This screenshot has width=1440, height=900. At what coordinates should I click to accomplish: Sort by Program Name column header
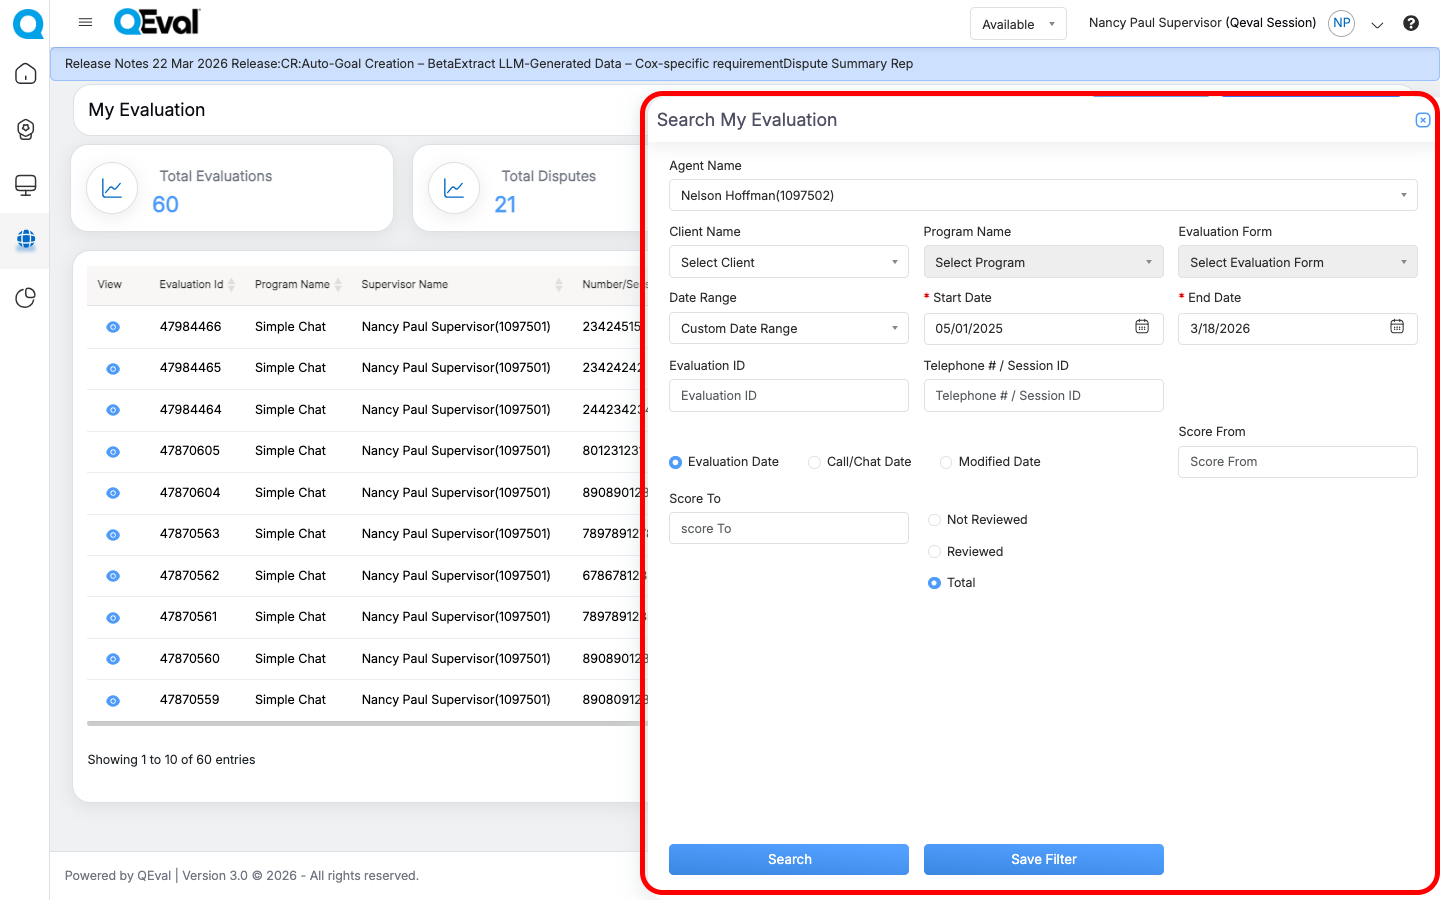(x=292, y=285)
